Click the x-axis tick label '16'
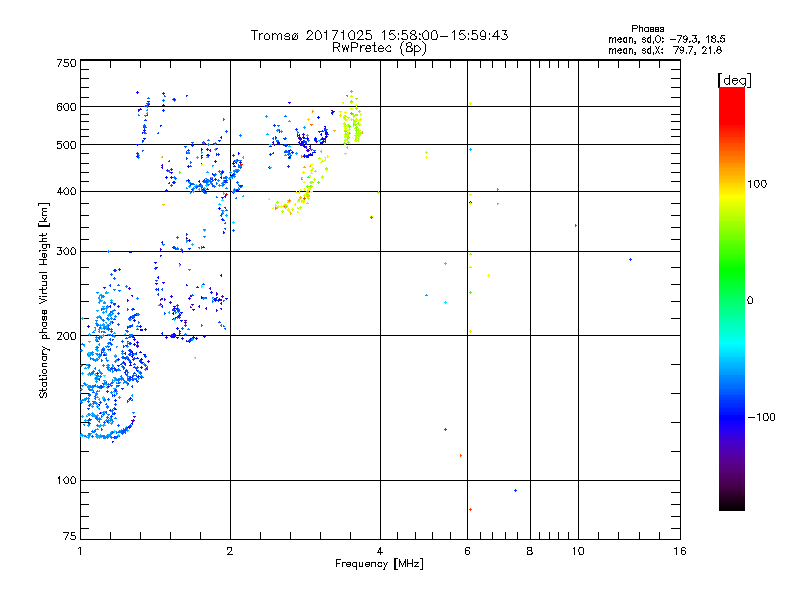Image resolution: width=800 pixels, height=600 pixels. pyautogui.click(x=680, y=551)
